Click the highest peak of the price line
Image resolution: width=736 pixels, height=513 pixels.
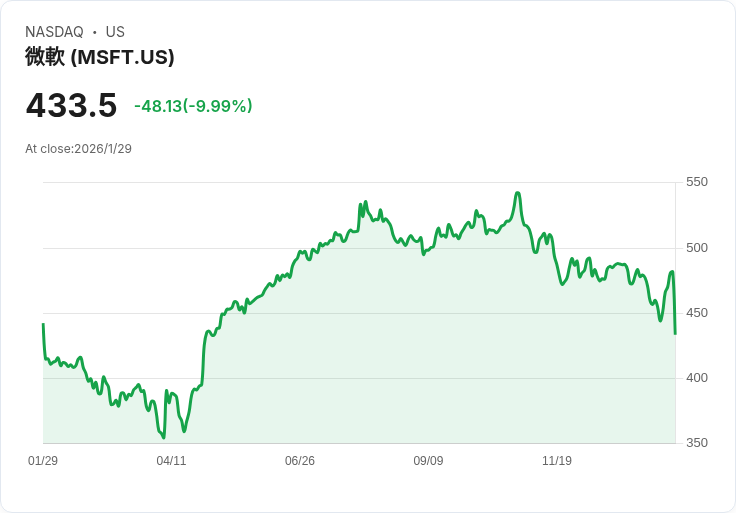517,193
